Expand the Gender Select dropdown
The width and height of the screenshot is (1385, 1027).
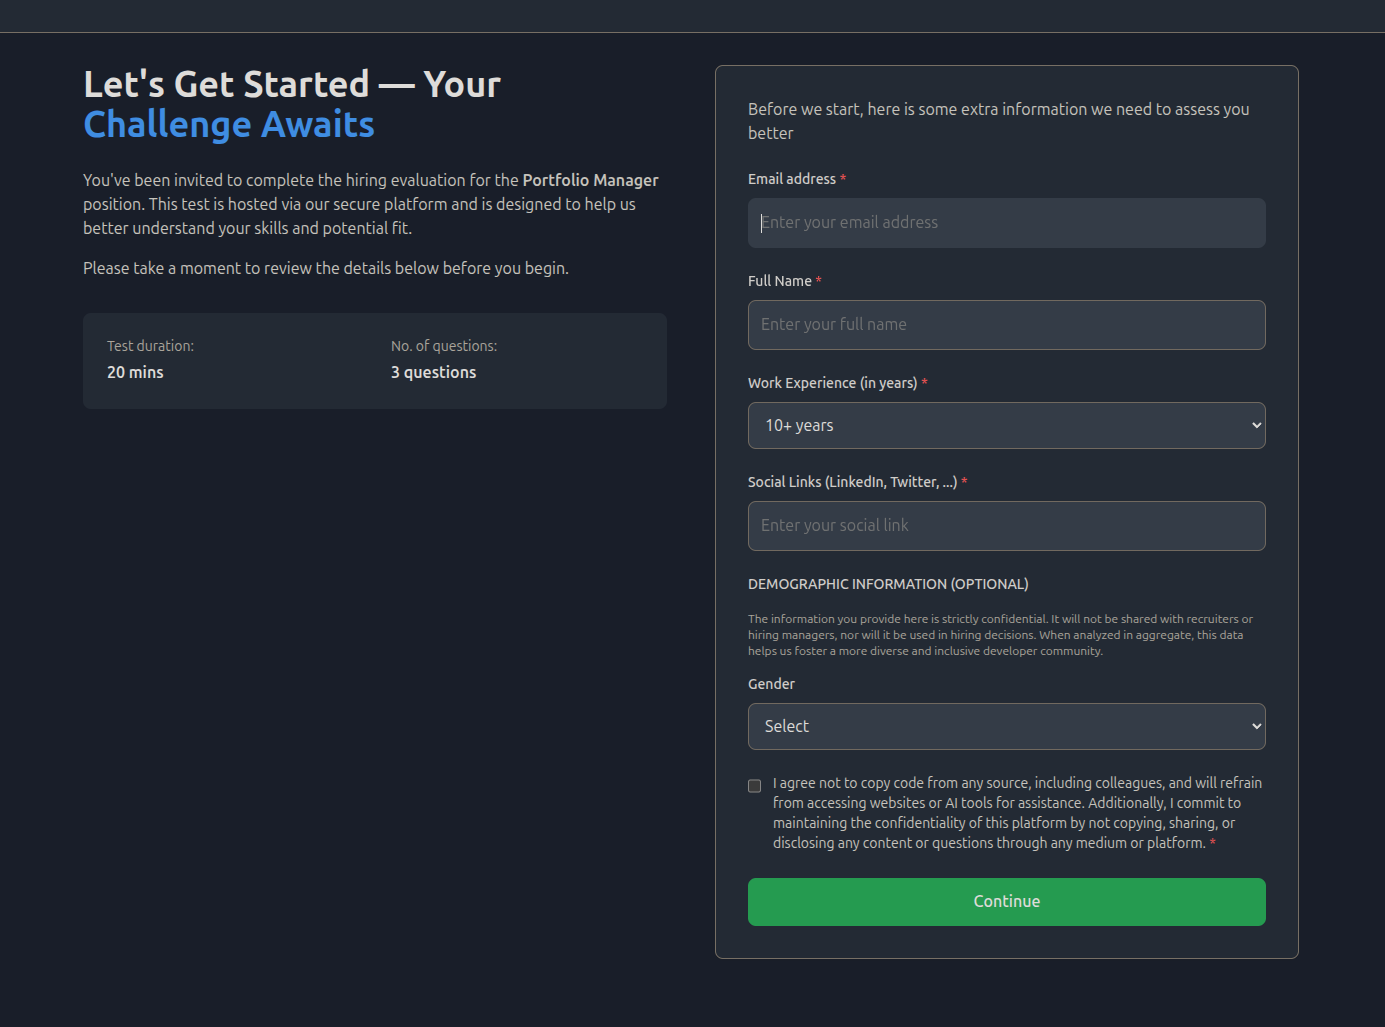coord(1006,727)
